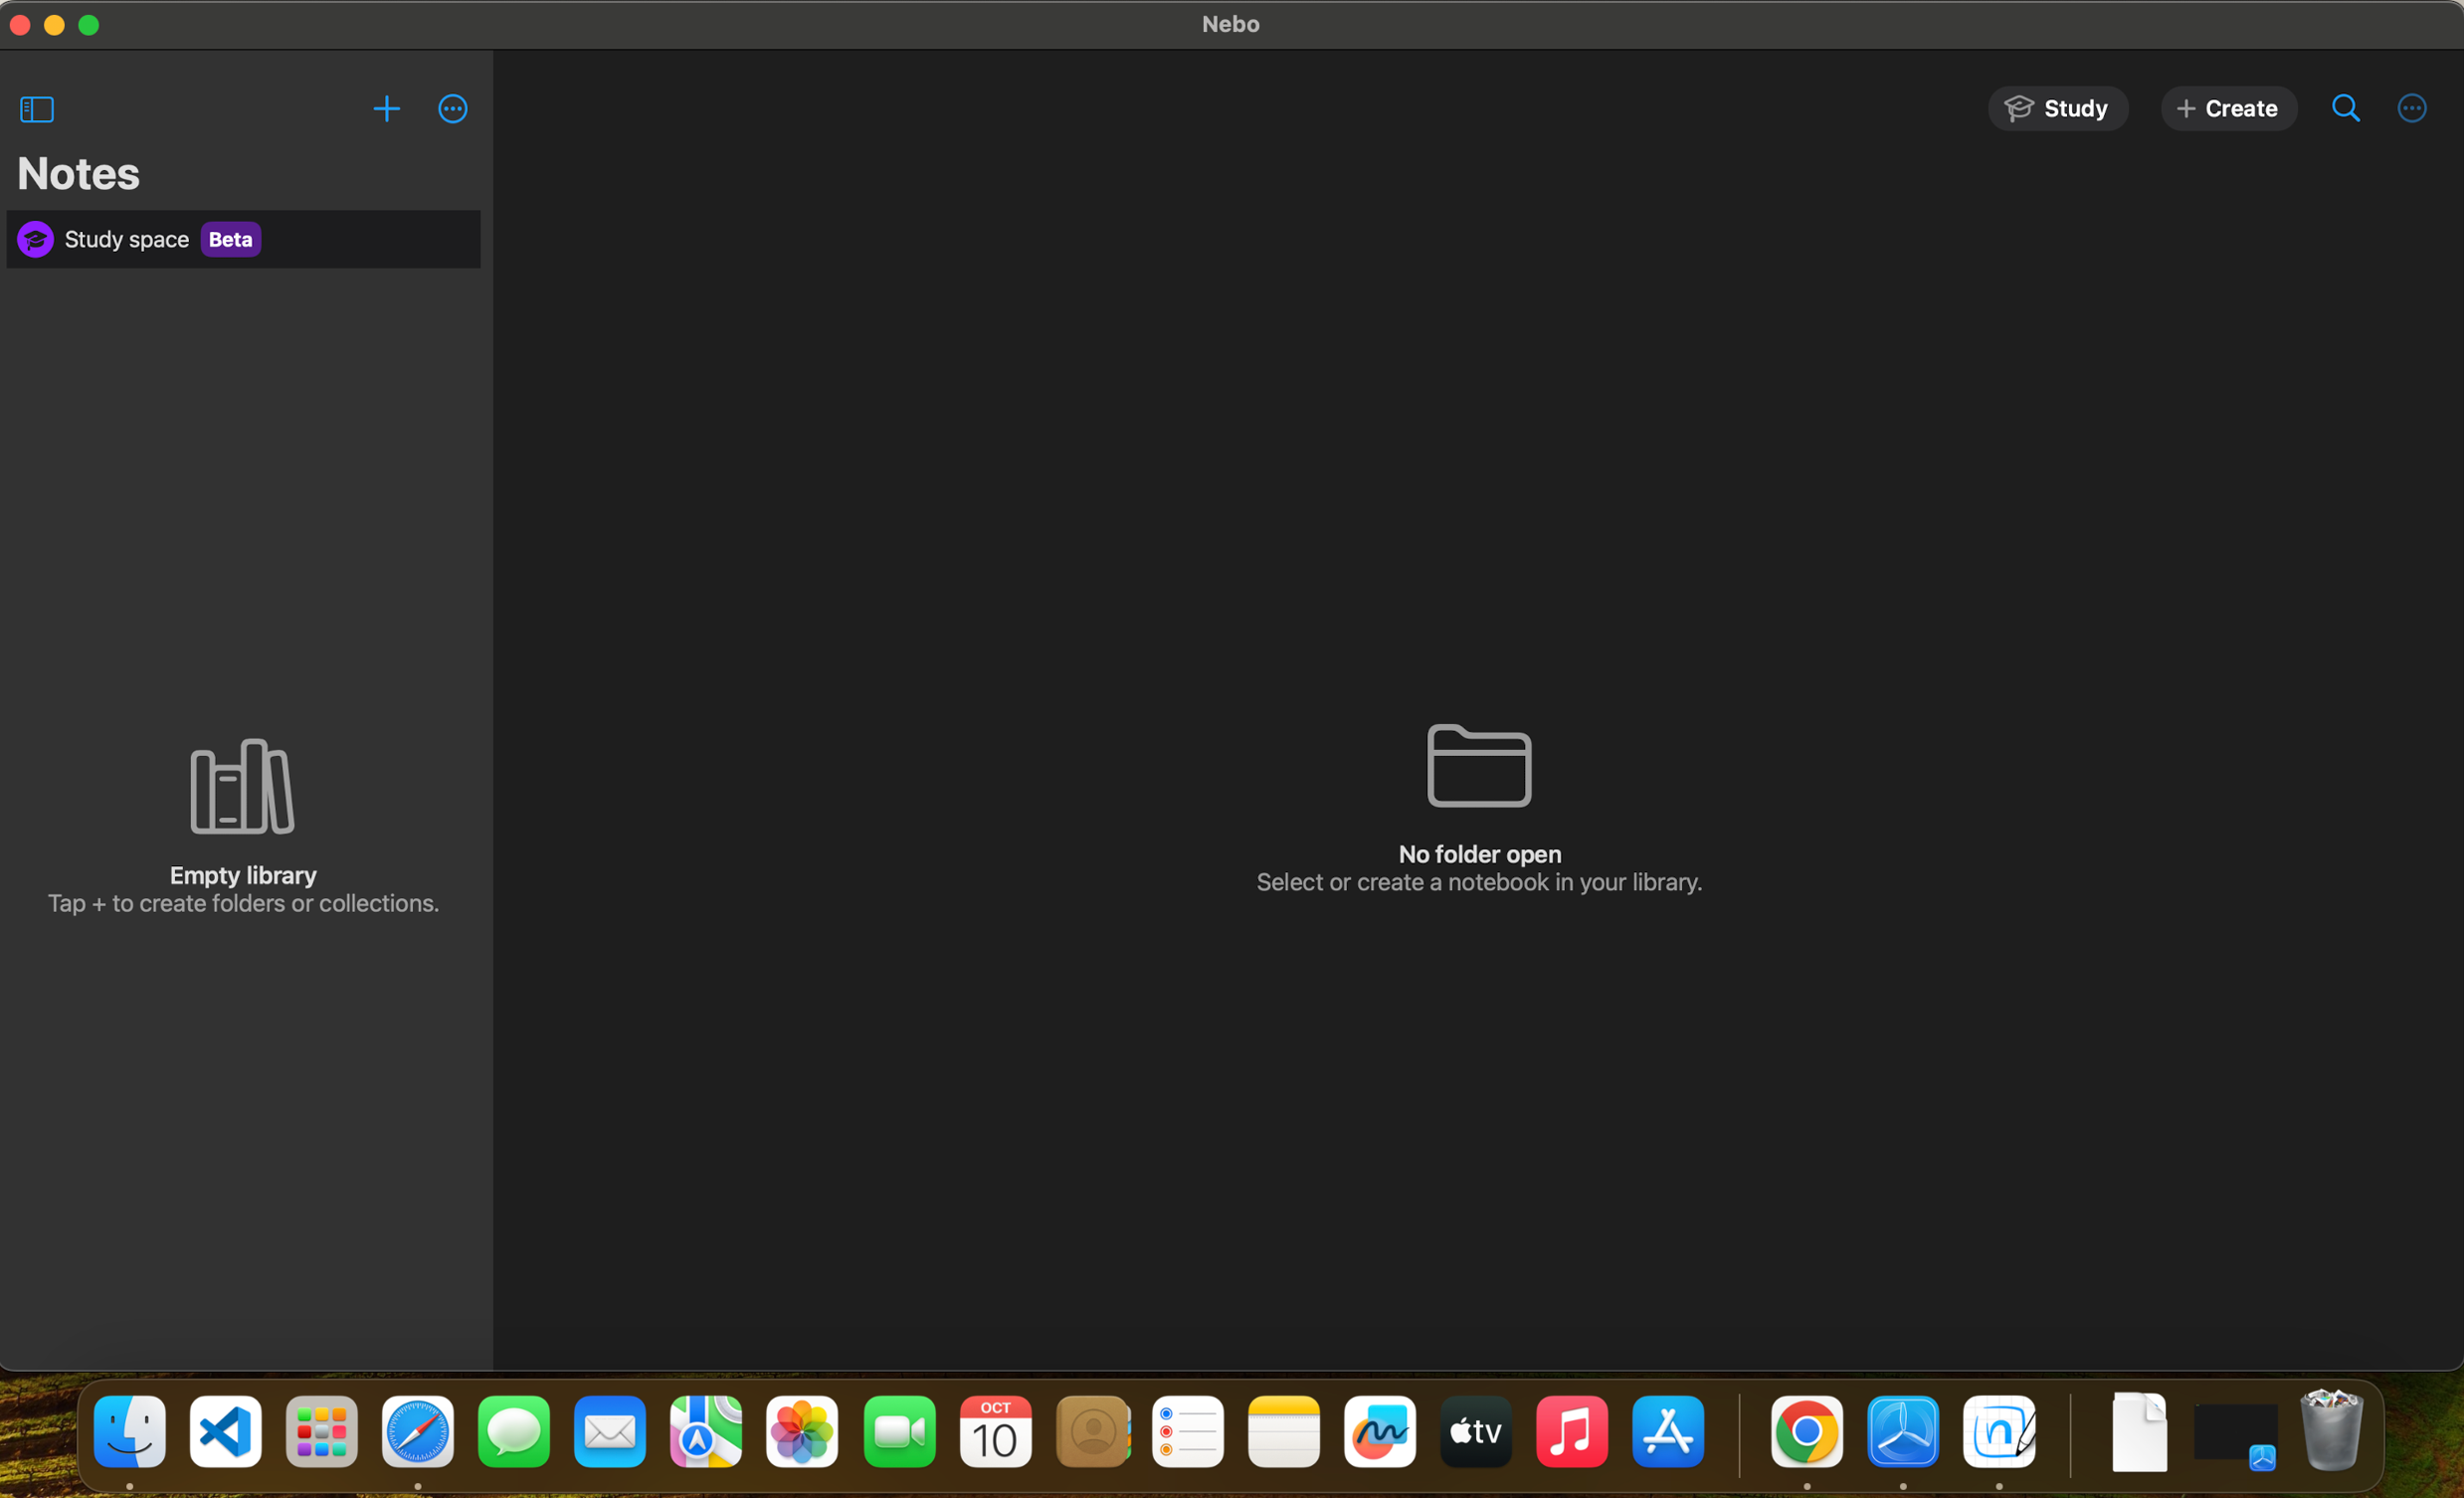Select the Study space item
The height and width of the screenshot is (1498, 2464).
click(127, 240)
